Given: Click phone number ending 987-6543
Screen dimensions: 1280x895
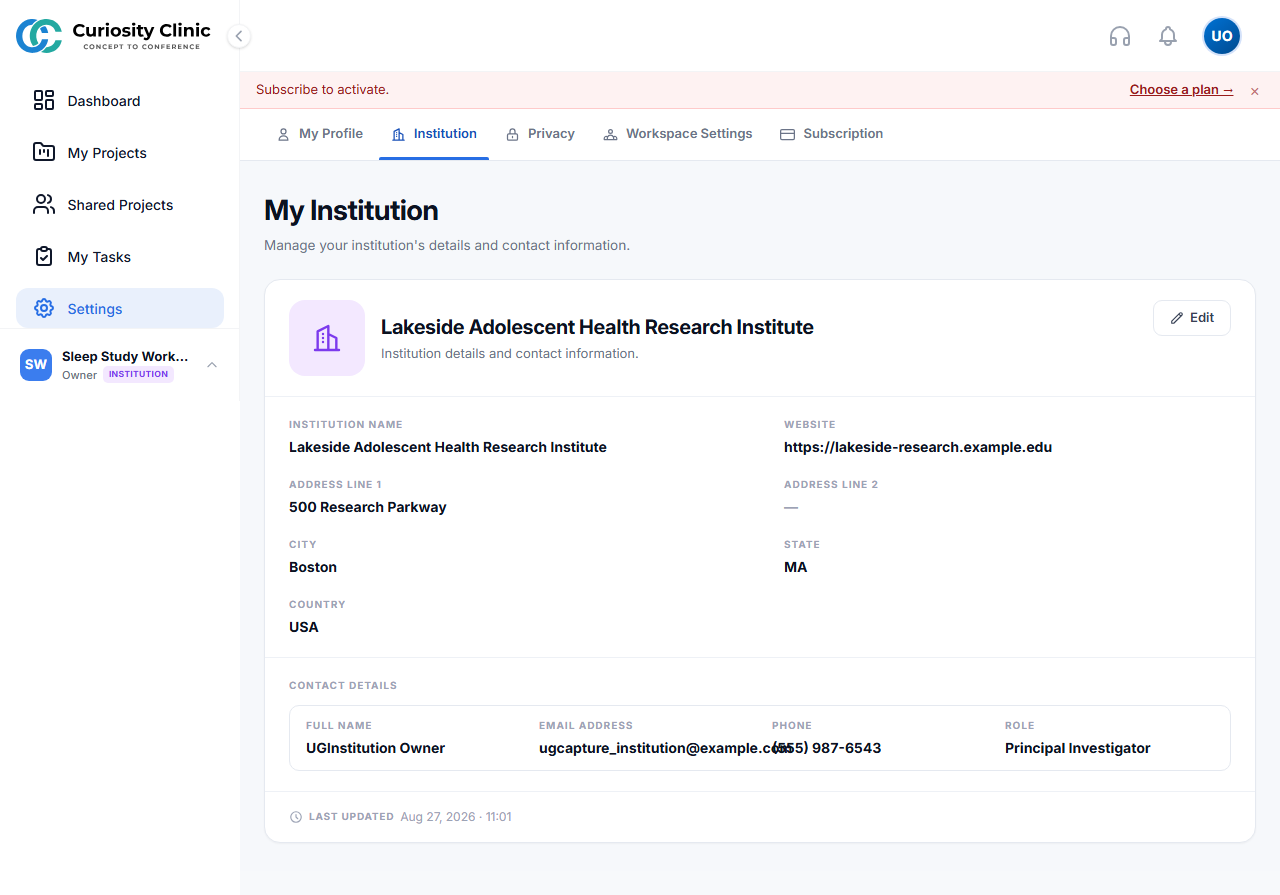Looking at the screenshot, I should pos(827,748).
